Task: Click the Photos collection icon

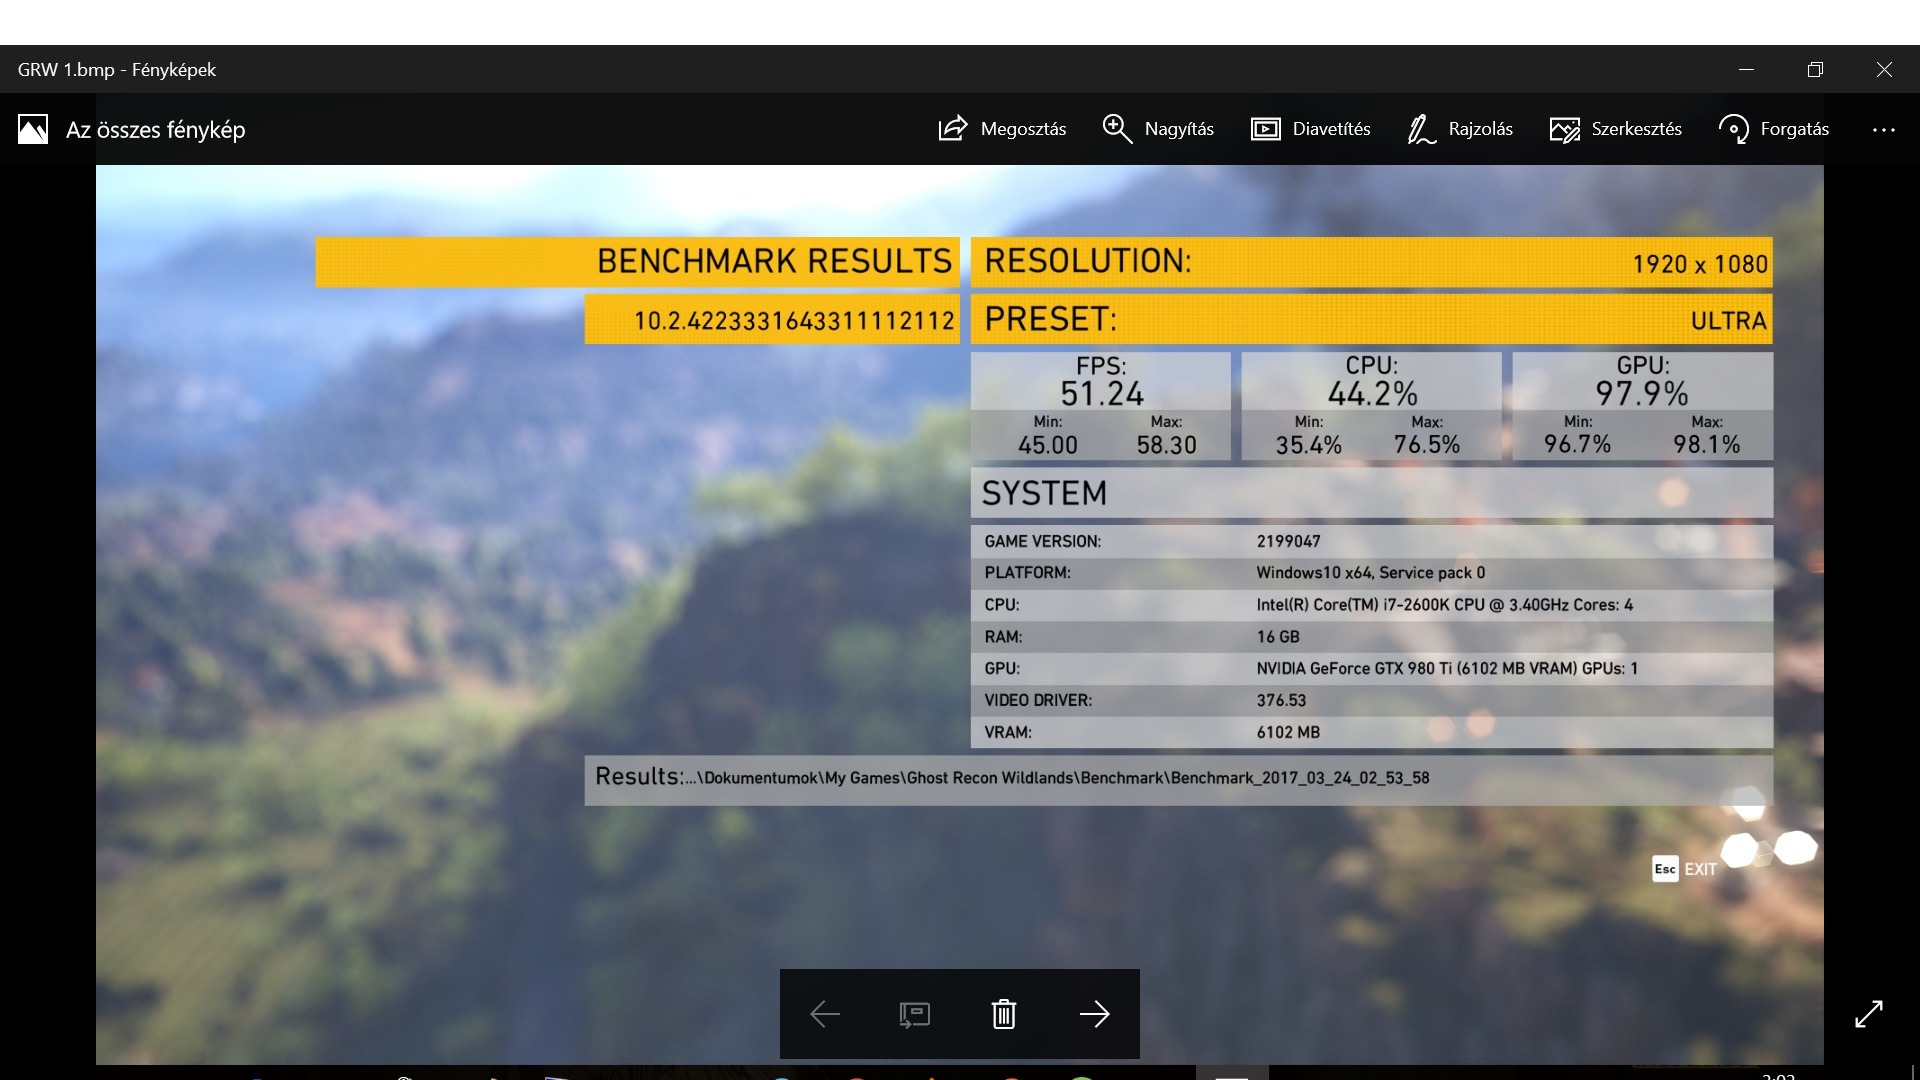Action: tap(32, 129)
